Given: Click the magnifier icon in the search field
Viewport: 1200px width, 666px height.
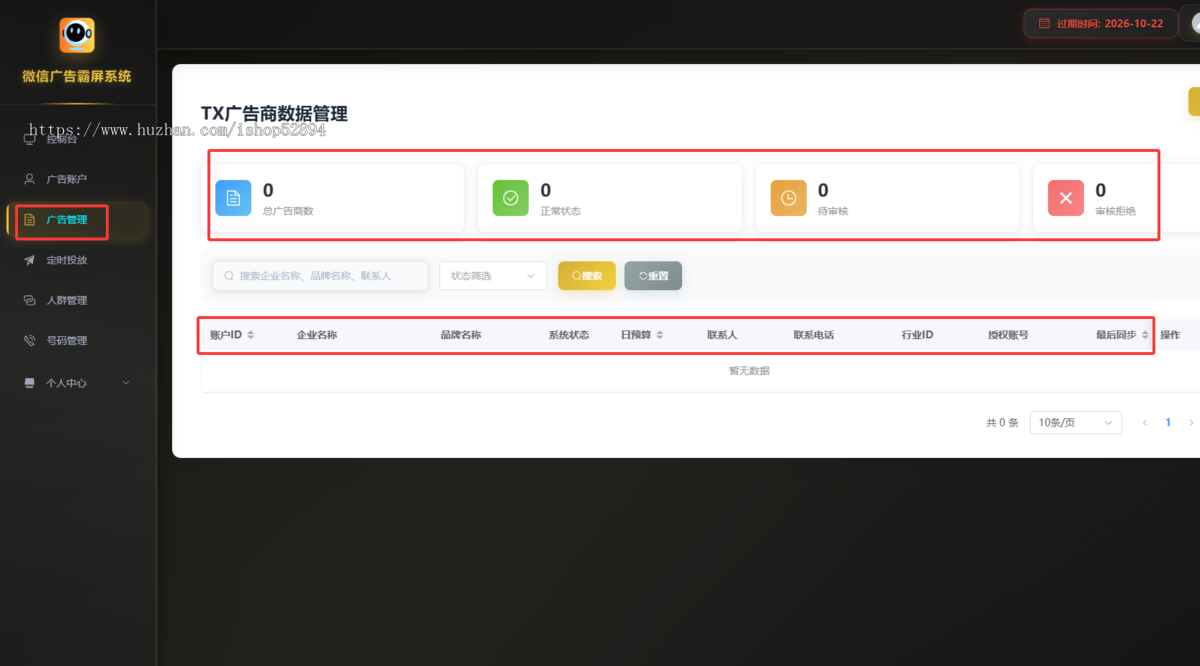Looking at the screenshot, I should point(229,276).
